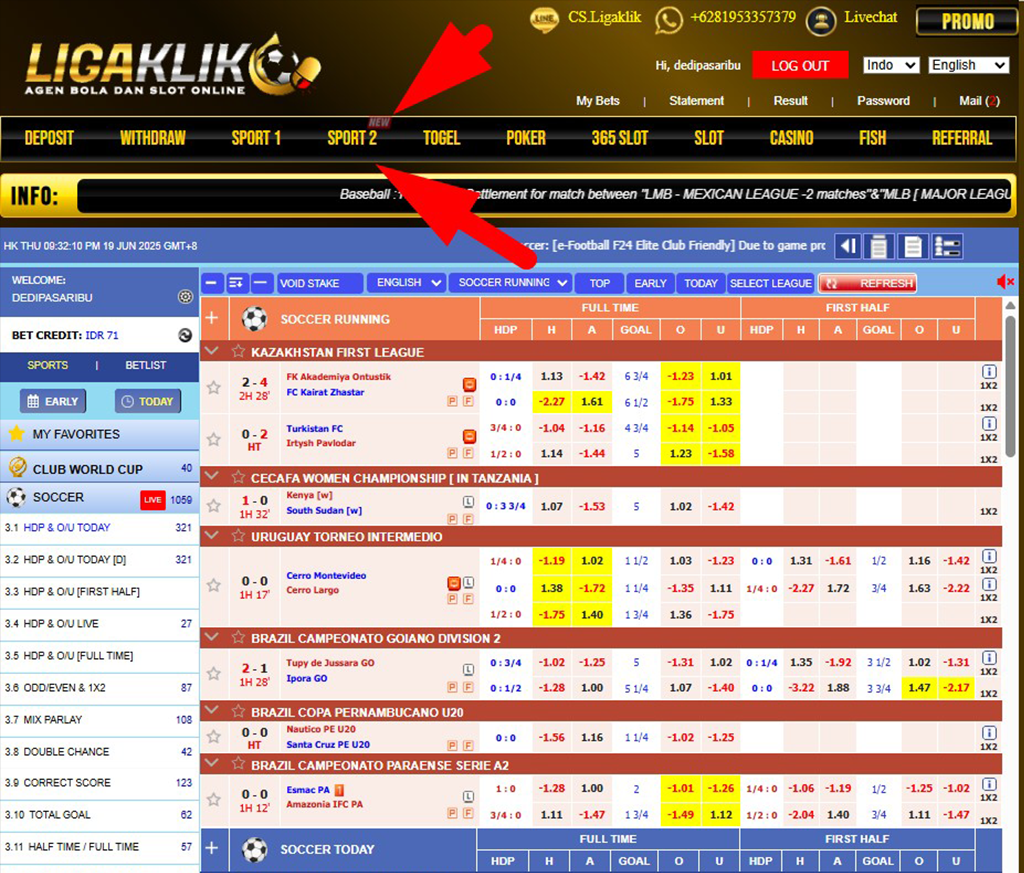Image resolution: width=1024 pixels, height=873 pixels.
Task: Collapse the Uruguay Torneo Intermedio section
Action: (x=211, y=535)
